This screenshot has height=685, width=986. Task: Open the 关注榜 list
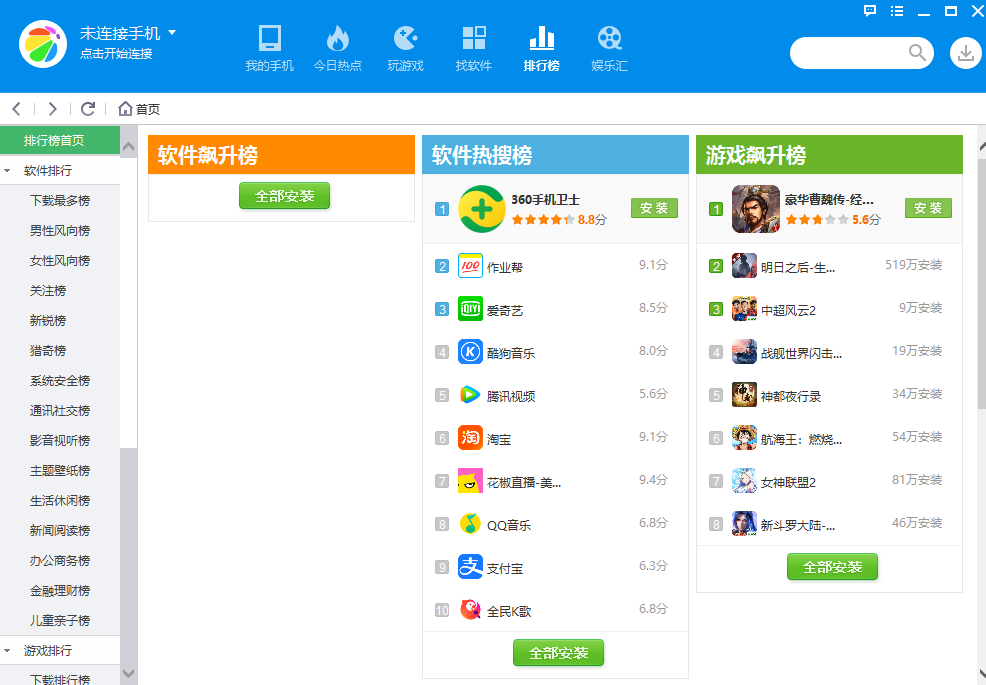tap(48, 291)
